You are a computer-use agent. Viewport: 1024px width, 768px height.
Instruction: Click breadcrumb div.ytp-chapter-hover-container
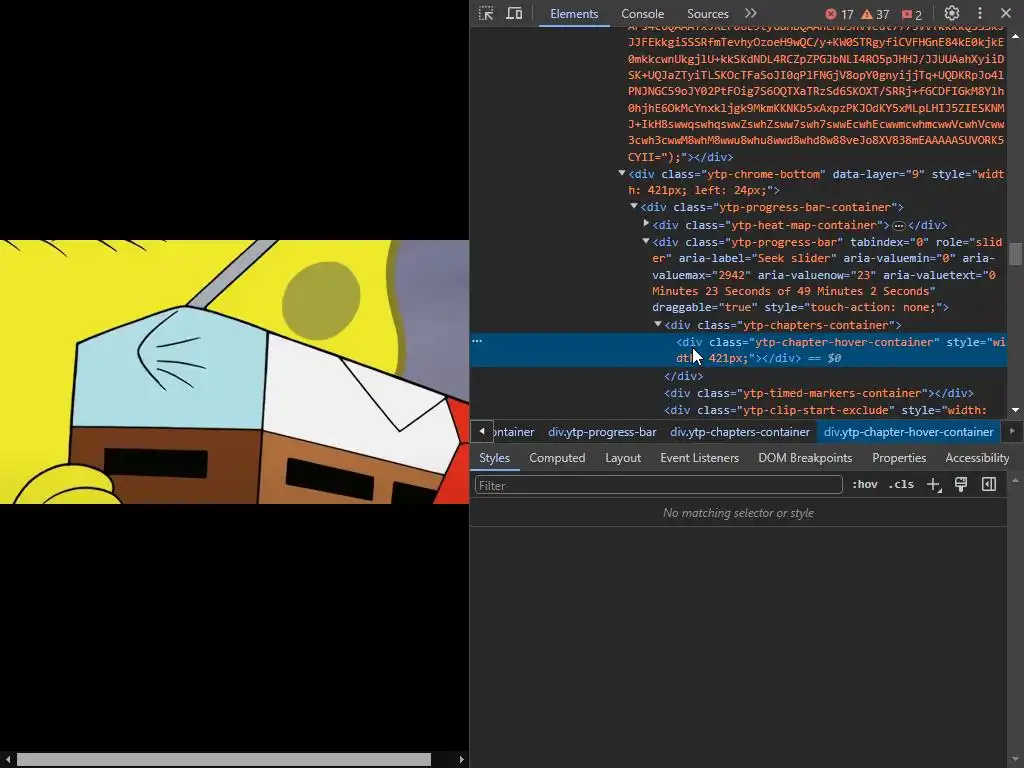908,432
